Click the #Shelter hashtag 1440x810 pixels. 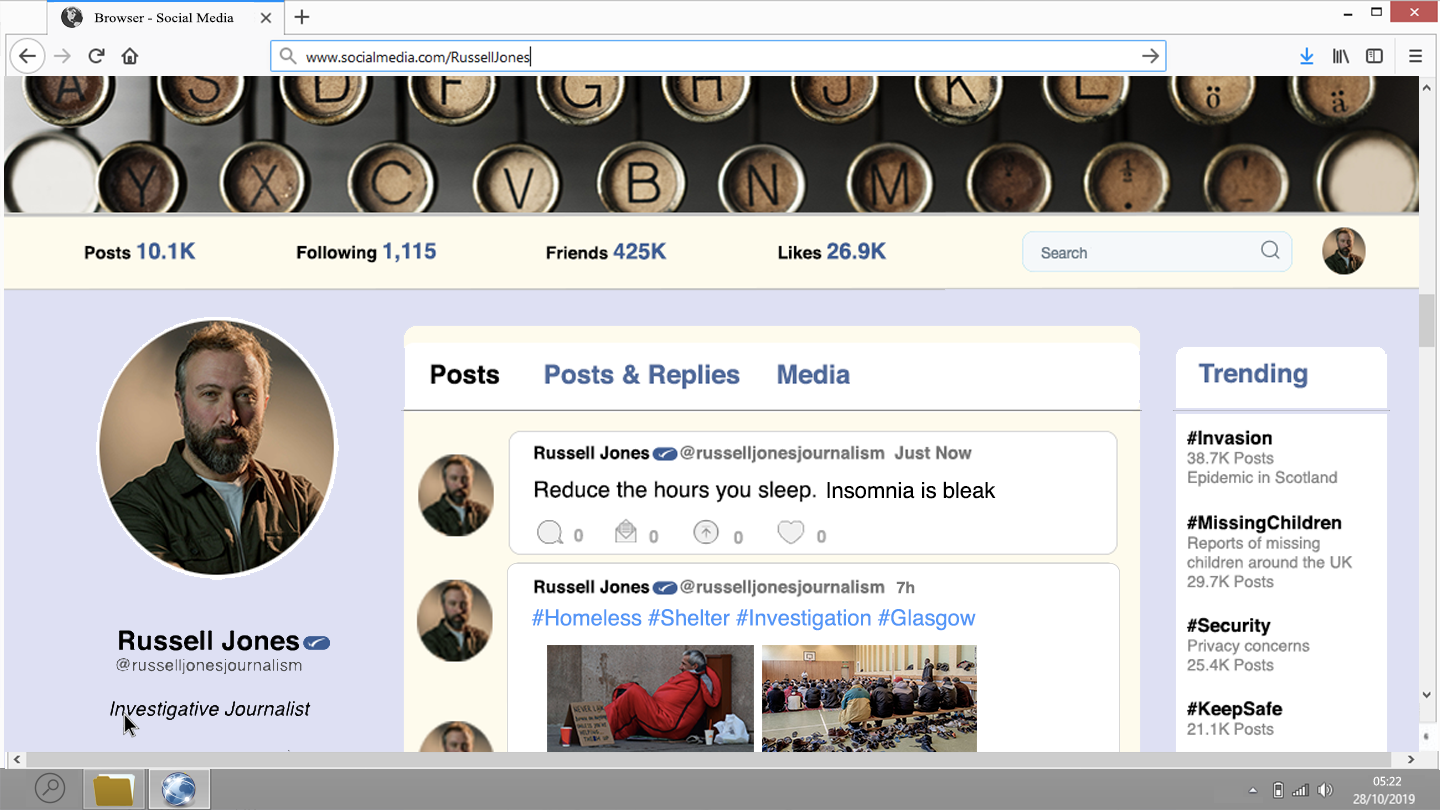(x=689, y=618)
